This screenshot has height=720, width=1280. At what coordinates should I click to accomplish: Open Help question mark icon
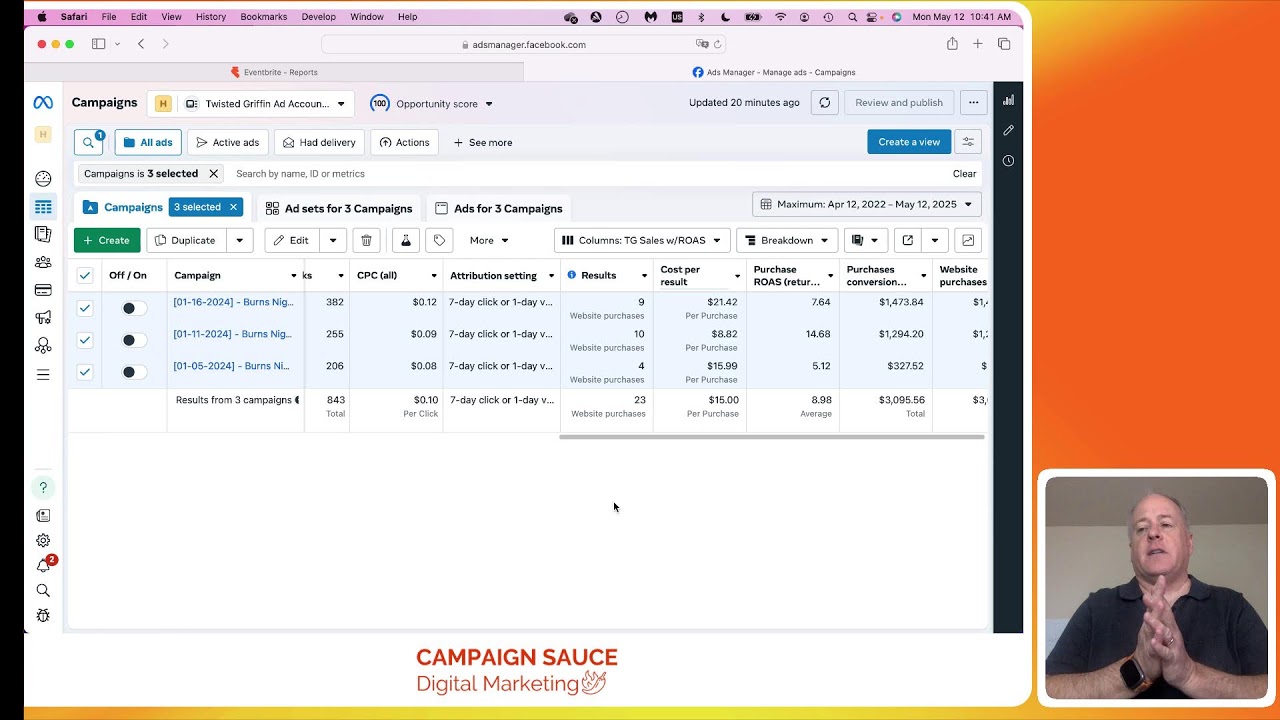tap(43, 488)
